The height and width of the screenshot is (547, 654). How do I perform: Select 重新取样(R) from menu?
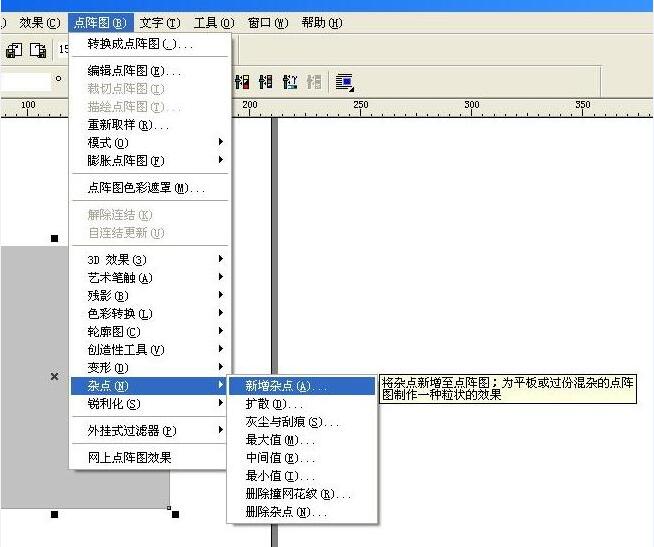pyautogui.click(x=150, y=124)
